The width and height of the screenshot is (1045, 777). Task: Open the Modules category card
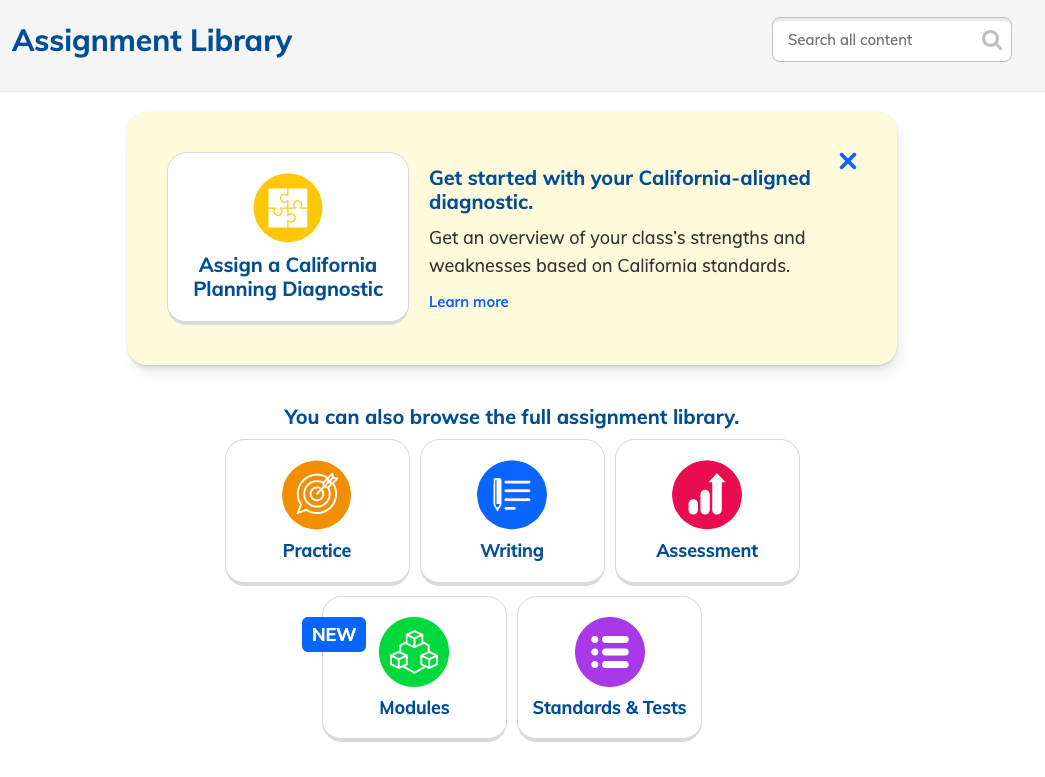coord(414,668)
